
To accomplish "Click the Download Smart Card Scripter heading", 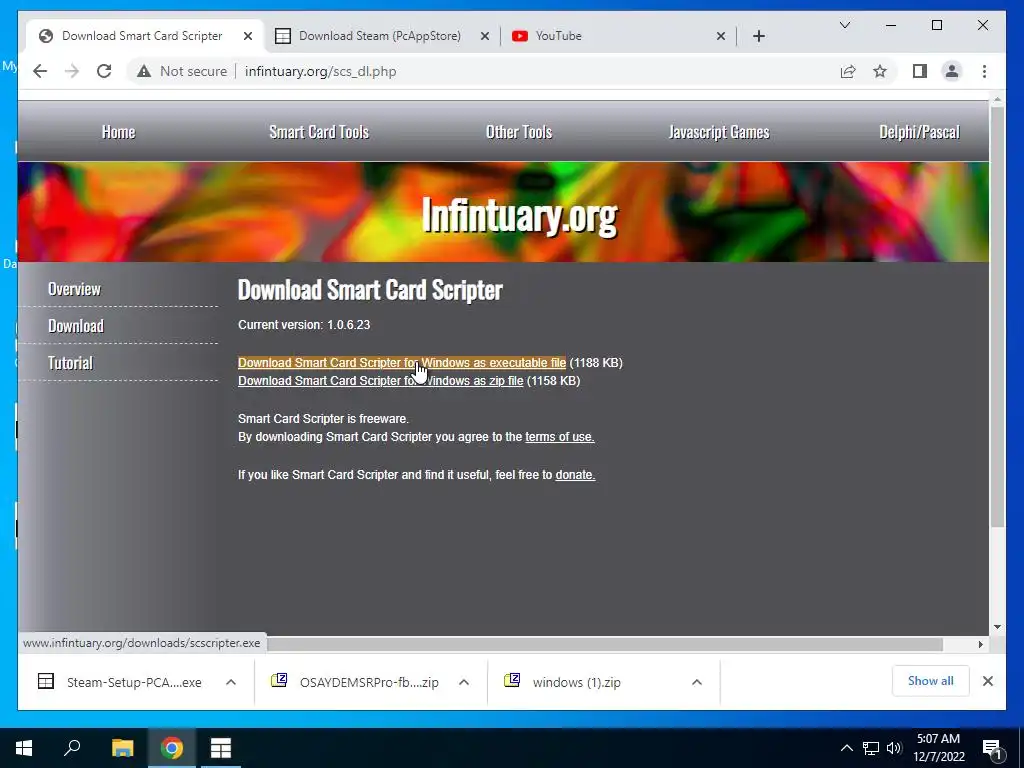I will pos(370,289).
